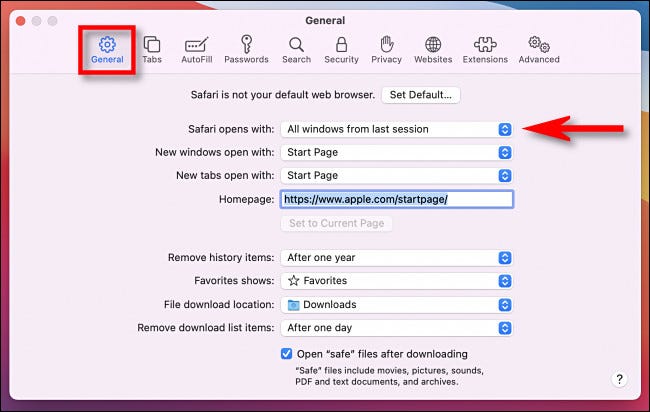Expand 'New tabs open with' dropdown
This screenshot has height=412, width=650.
(397, 176)
